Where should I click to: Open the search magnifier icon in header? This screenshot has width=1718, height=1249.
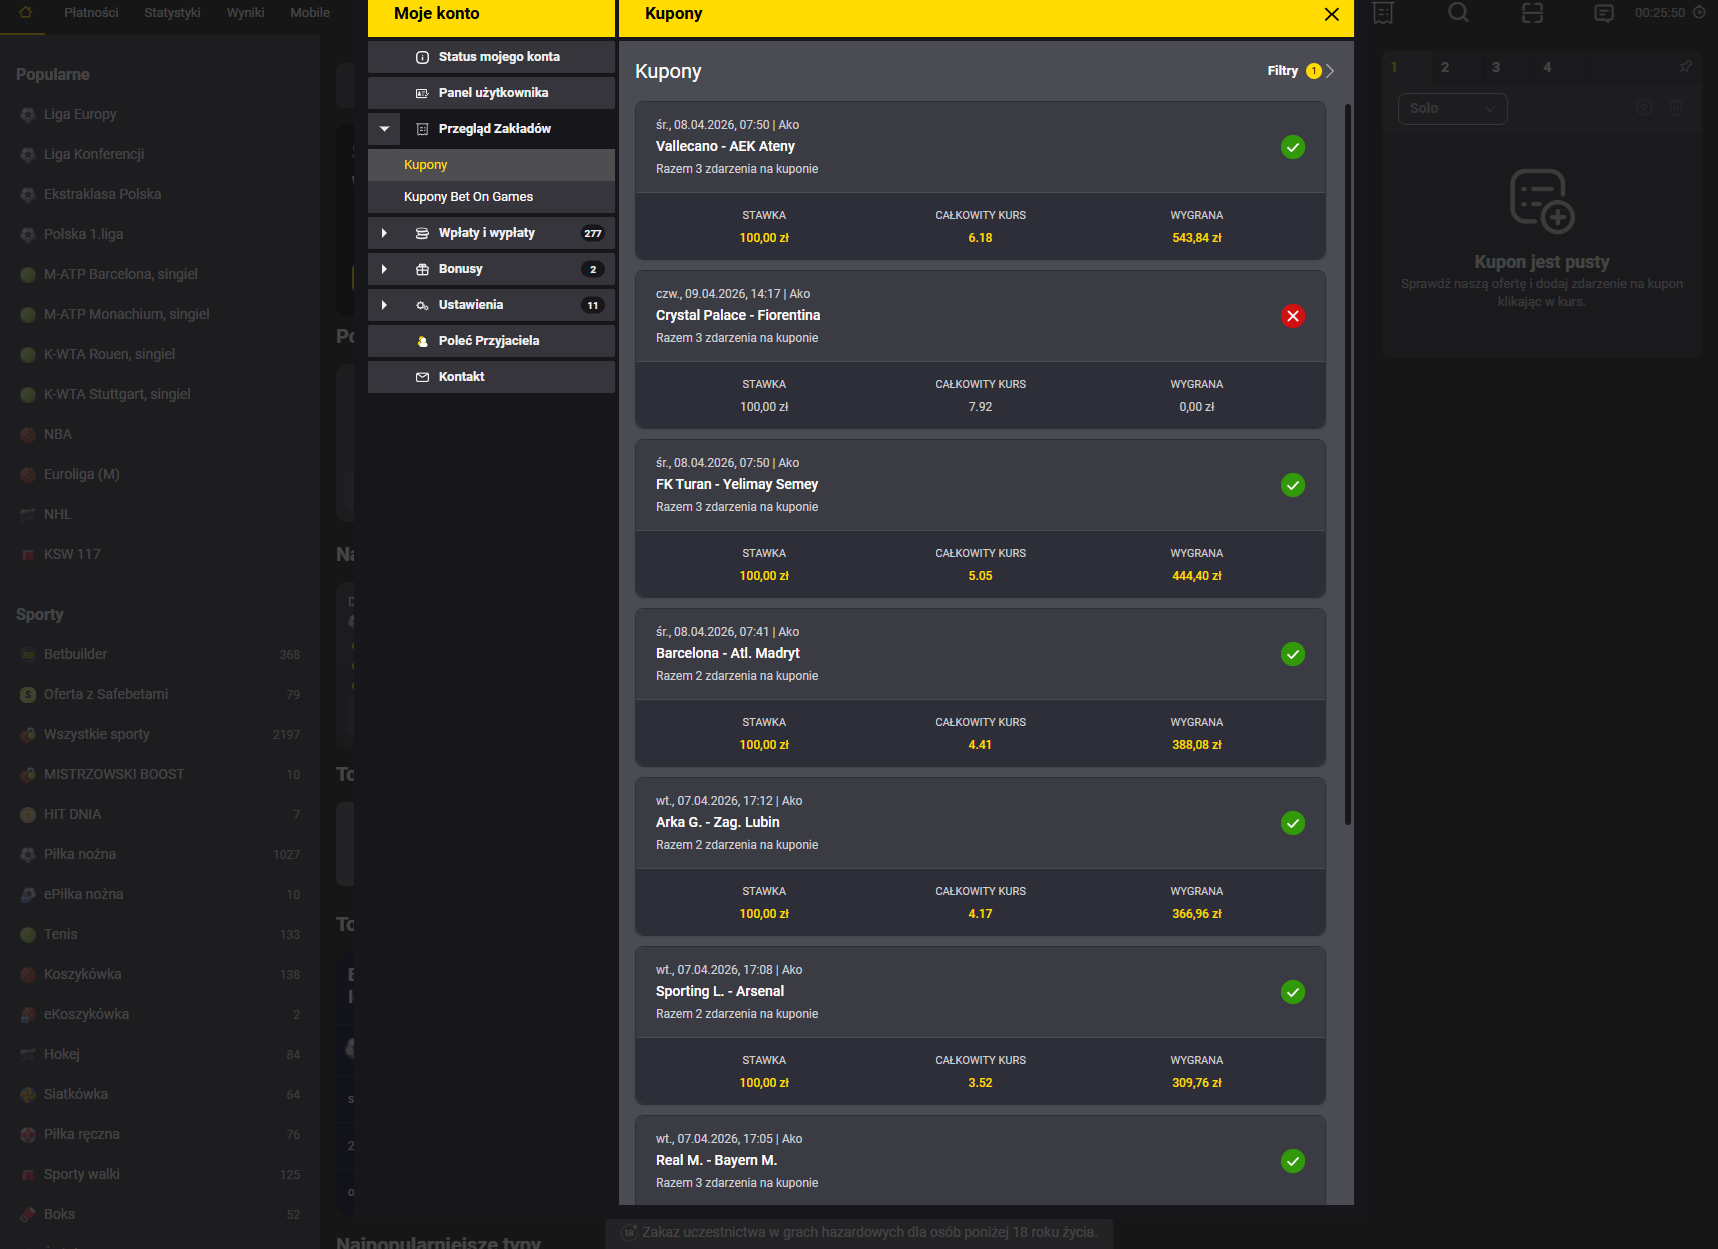[x=1459, y=13]
